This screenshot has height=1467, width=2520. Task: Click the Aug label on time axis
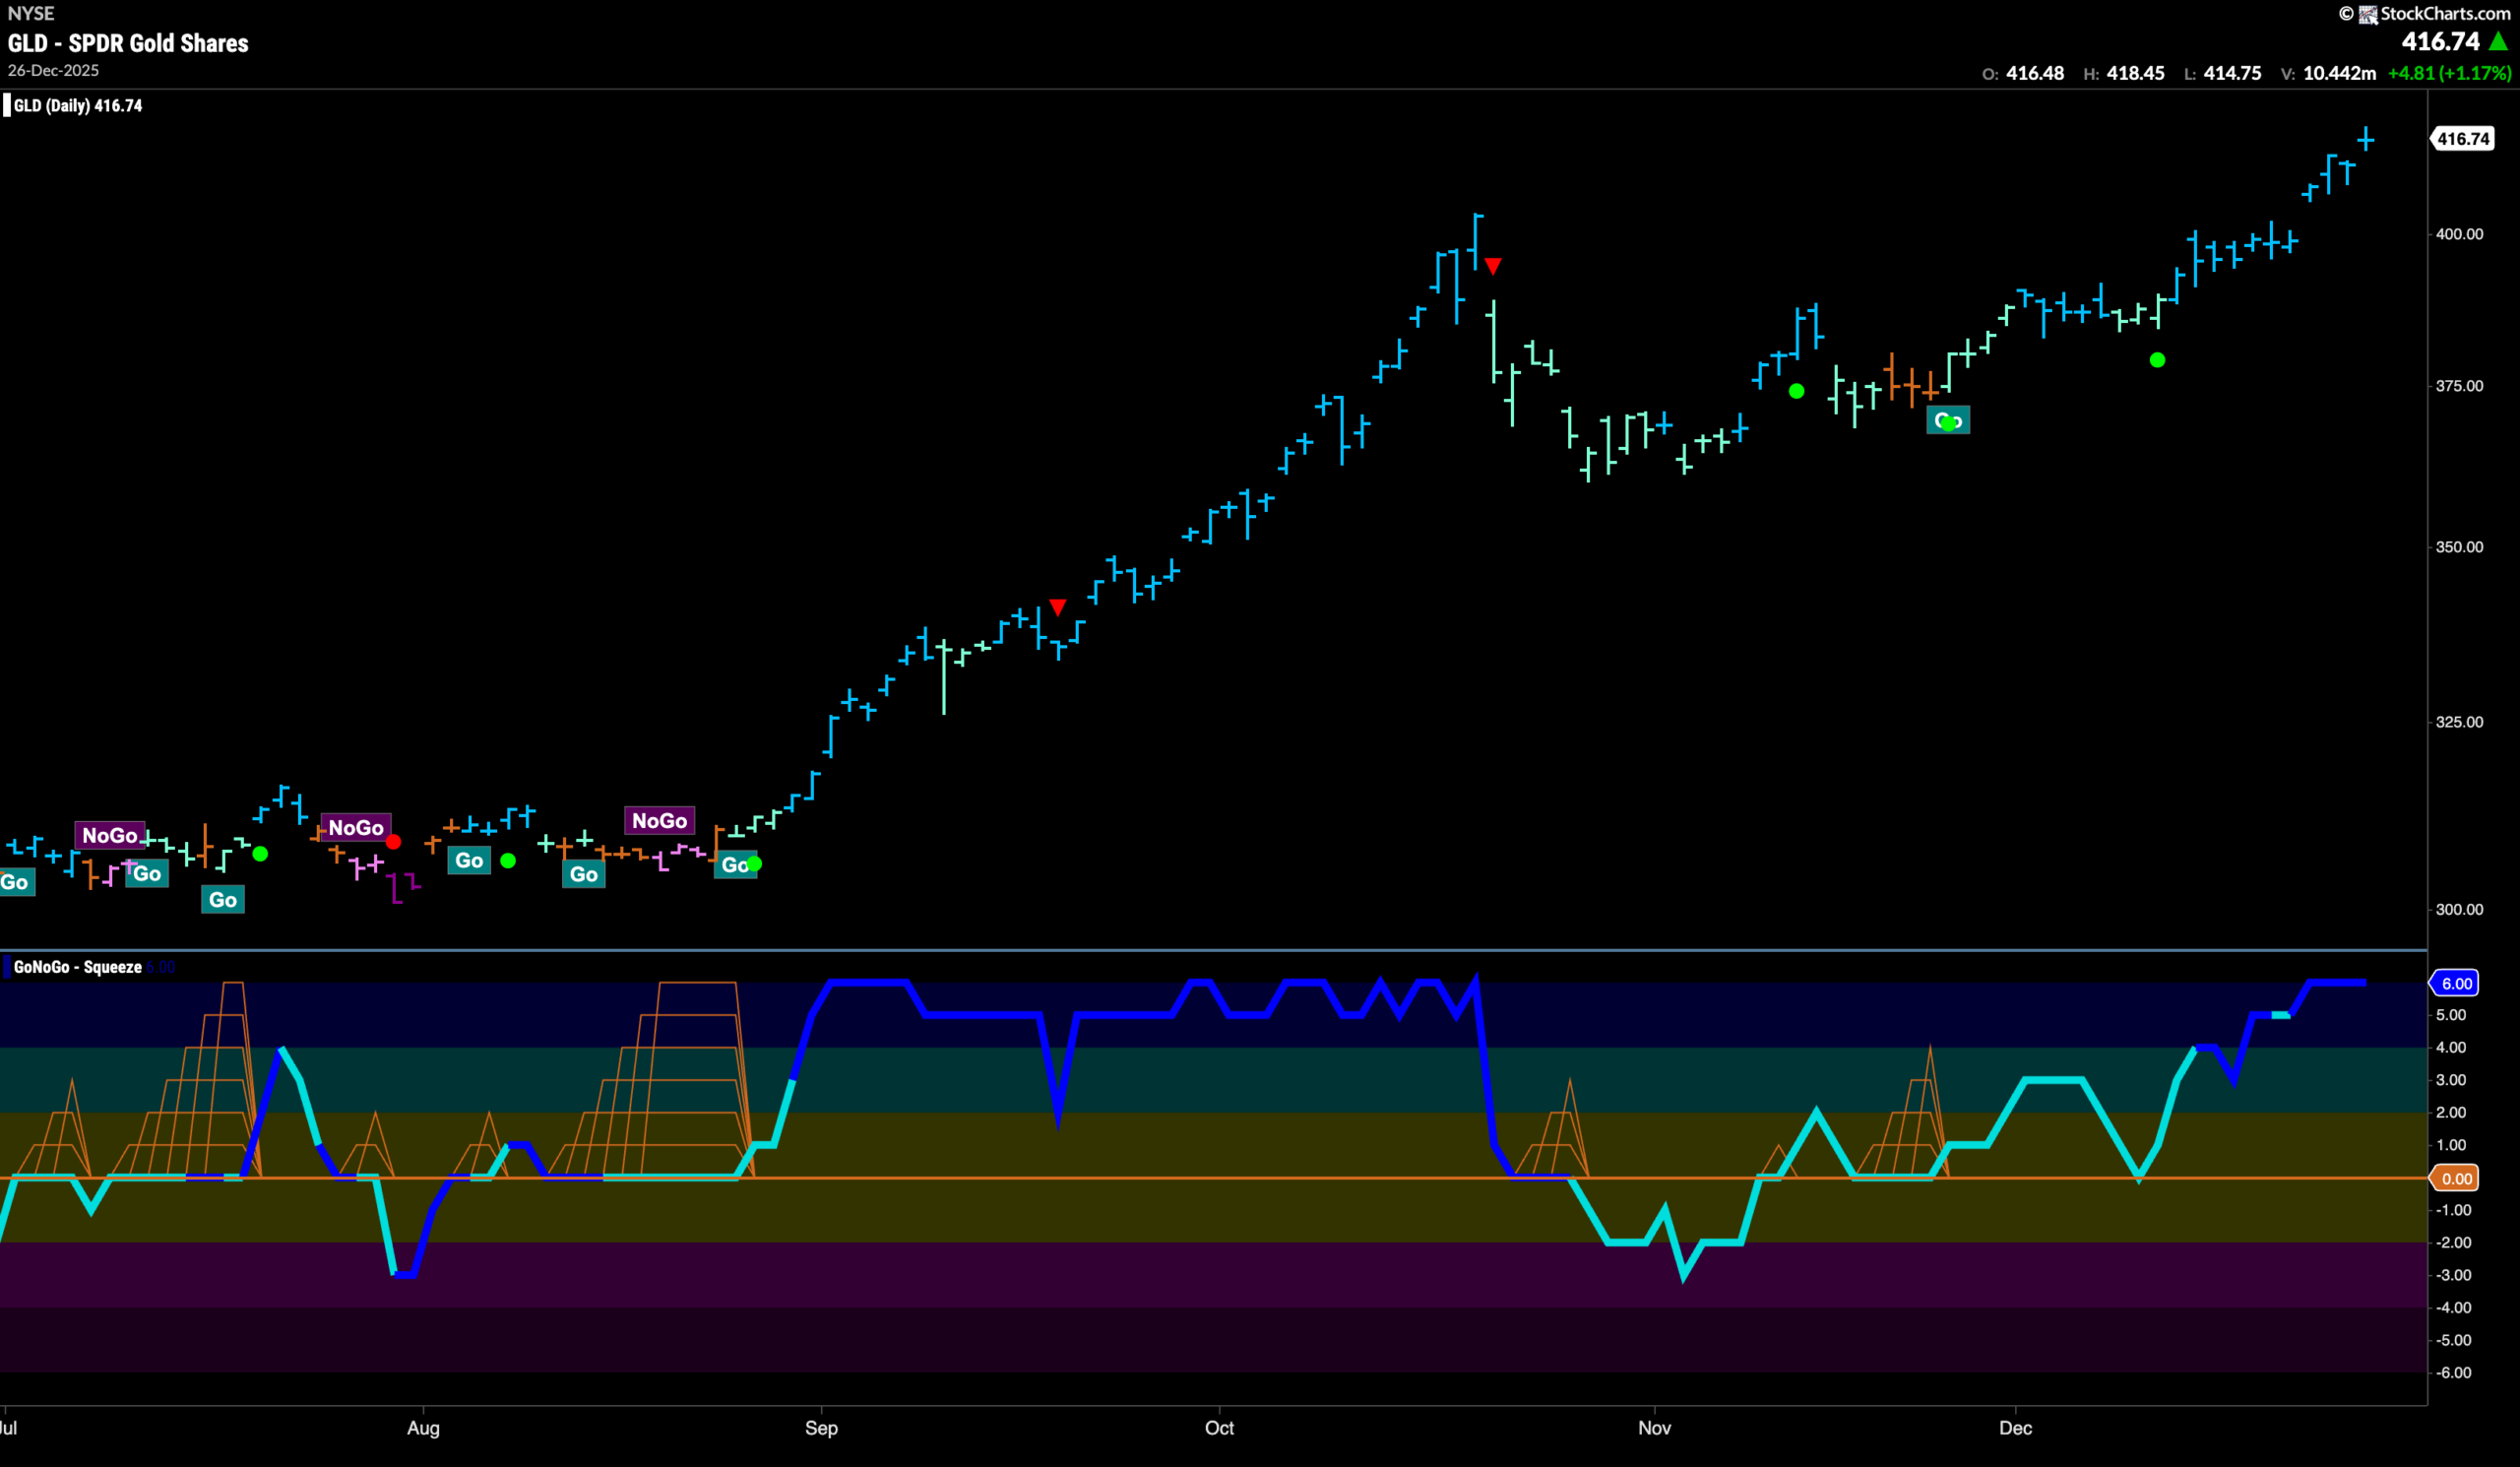coord(423,1428)
